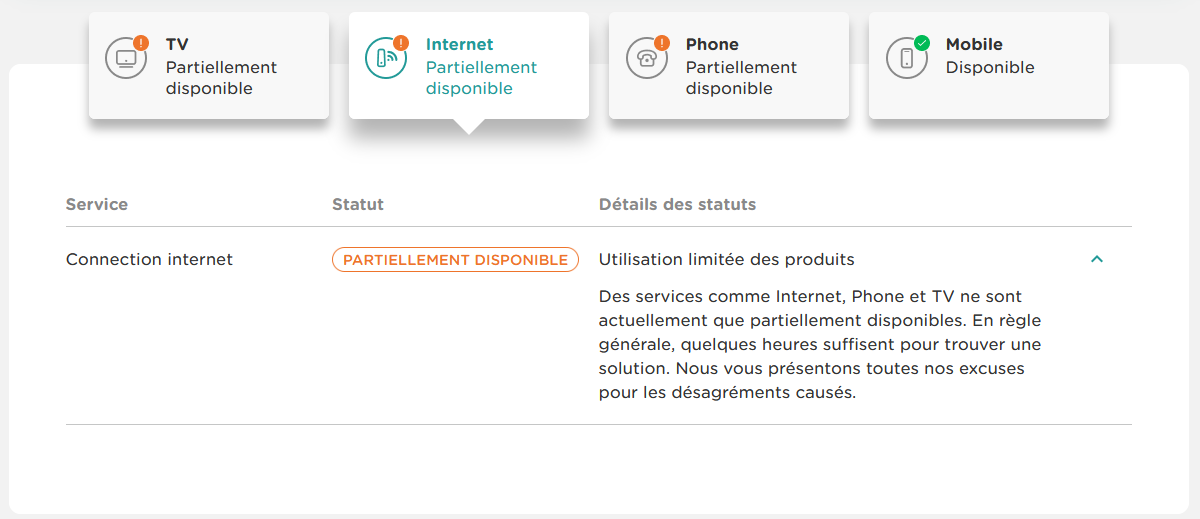This screenshot has height=519, width=1200.
Task: Click the orange warning badge on TV
Action: [x=141, y=43]
